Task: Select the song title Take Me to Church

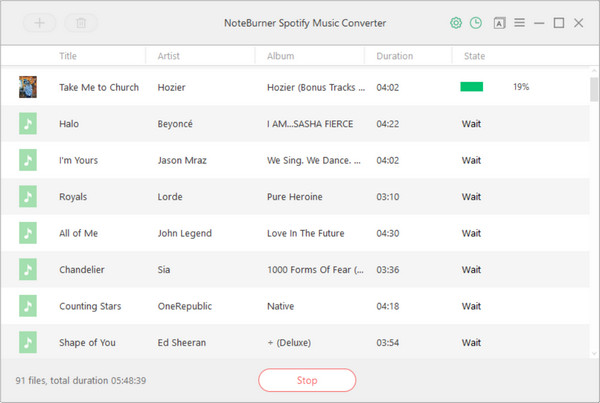Action: point(99,87)
